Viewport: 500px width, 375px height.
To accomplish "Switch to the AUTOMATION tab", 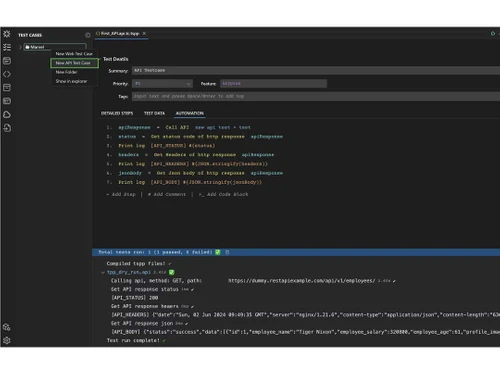I will coord(190,113).
